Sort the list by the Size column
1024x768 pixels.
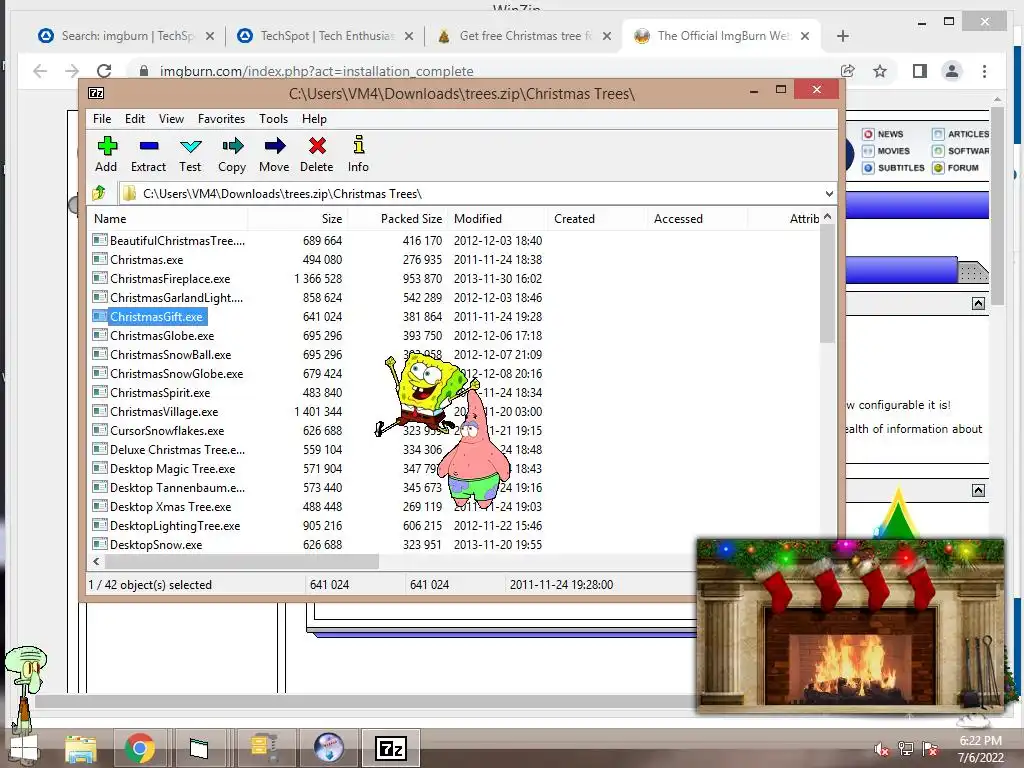(x=297, y=219)
